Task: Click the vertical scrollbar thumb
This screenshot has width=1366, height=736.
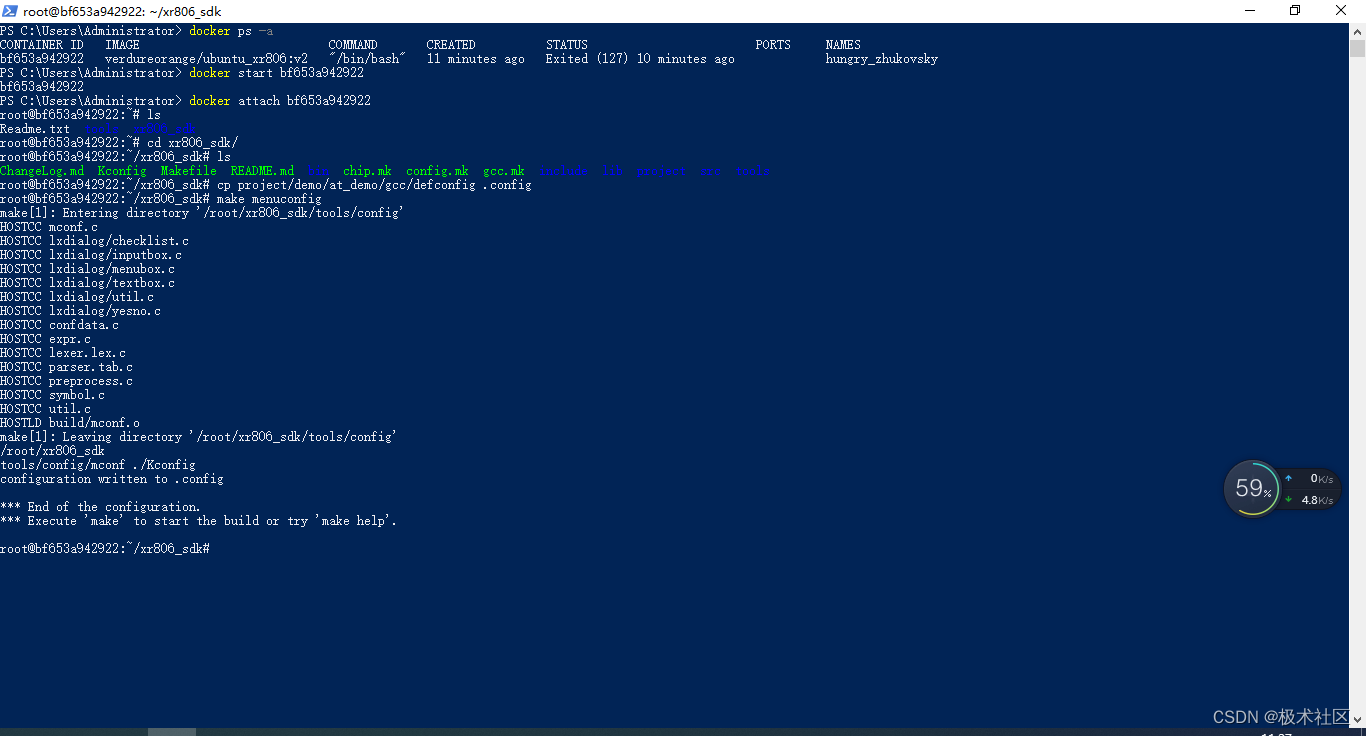Action: (1357, 49)
